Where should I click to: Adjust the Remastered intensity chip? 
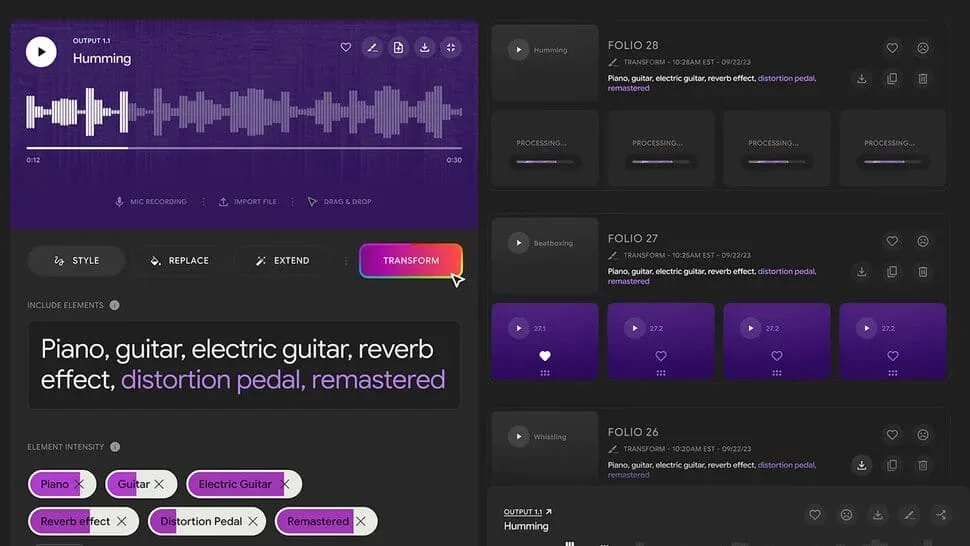coord(326,521)
